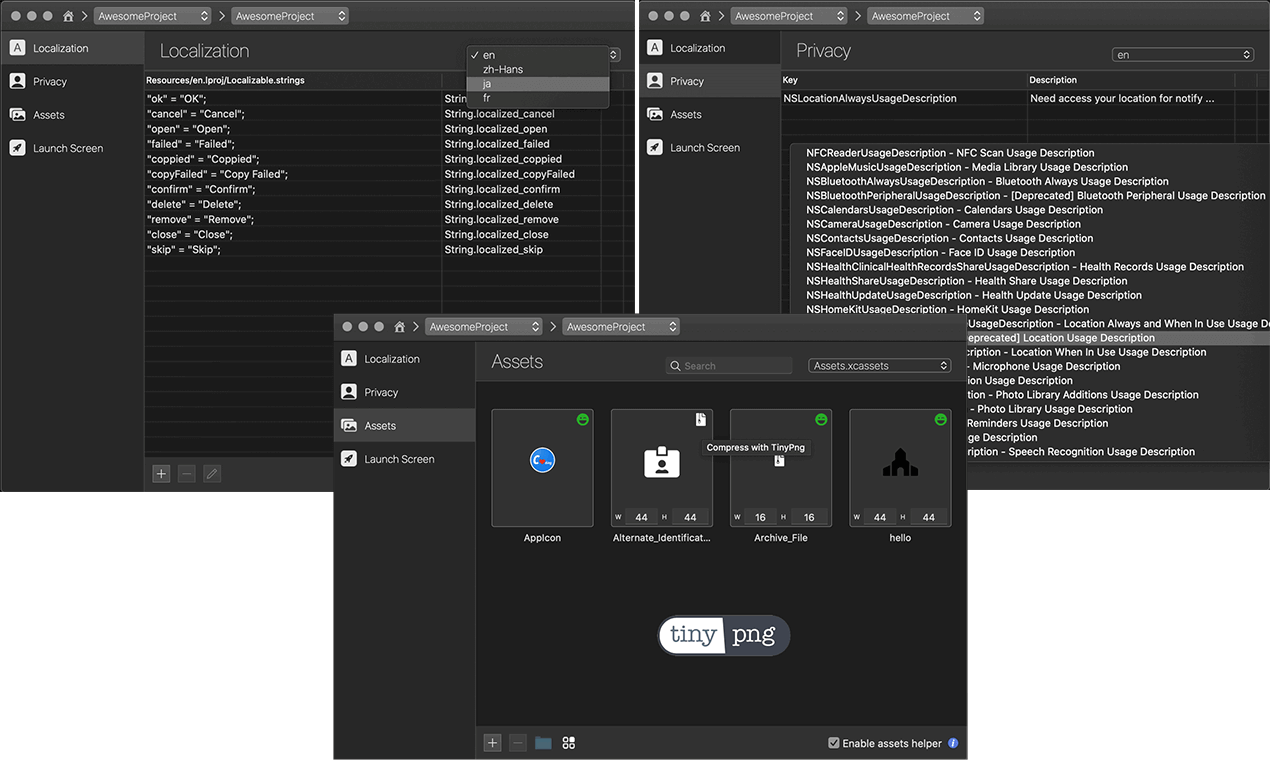
Task: Click inside the Assets search field
Action: pos(729,365)
